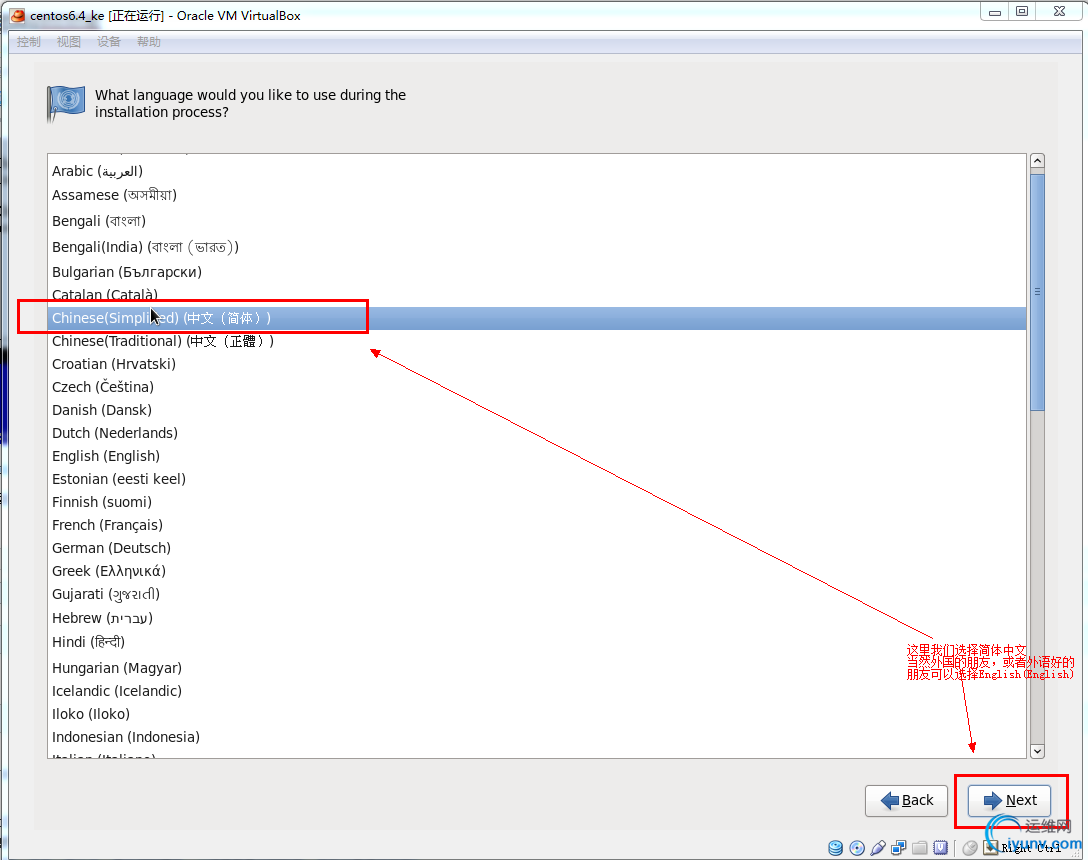Image resolution: width=1088 pixels, height=860 pixels.
Task: Minimize the VirtualBox window
Action: [994, 12]
